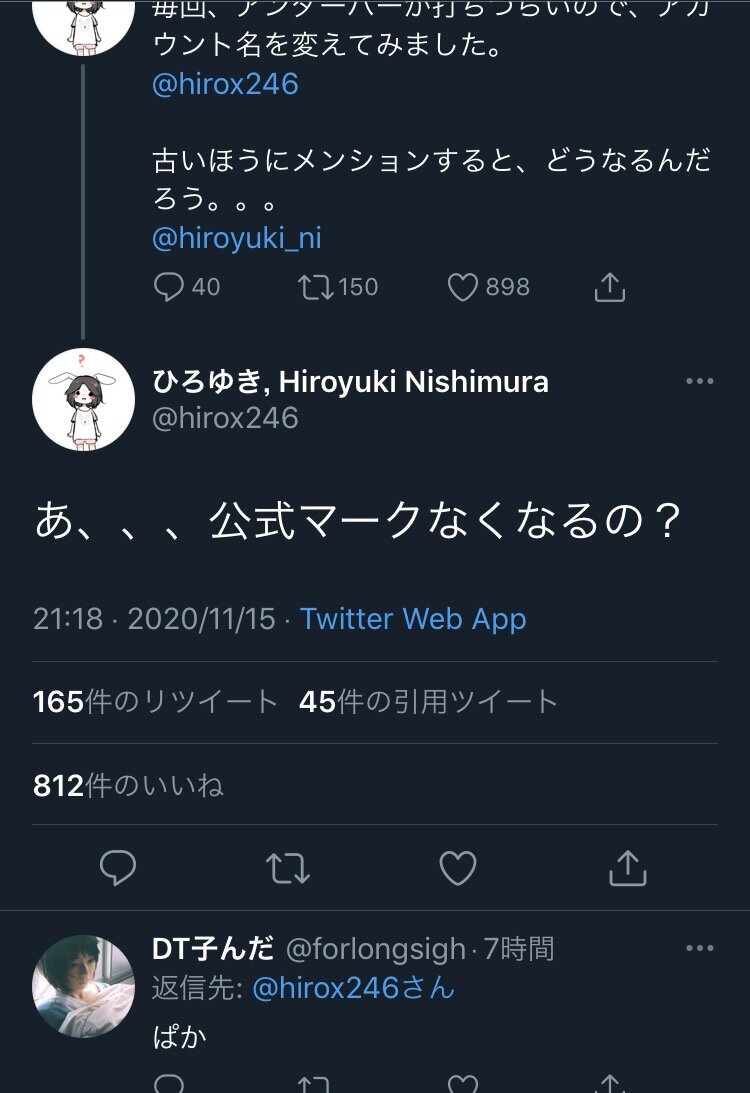Open the Twitter Web App source link
This screenshot has height=1093, width=750.
pyautogui.click(x=413, y=619)
